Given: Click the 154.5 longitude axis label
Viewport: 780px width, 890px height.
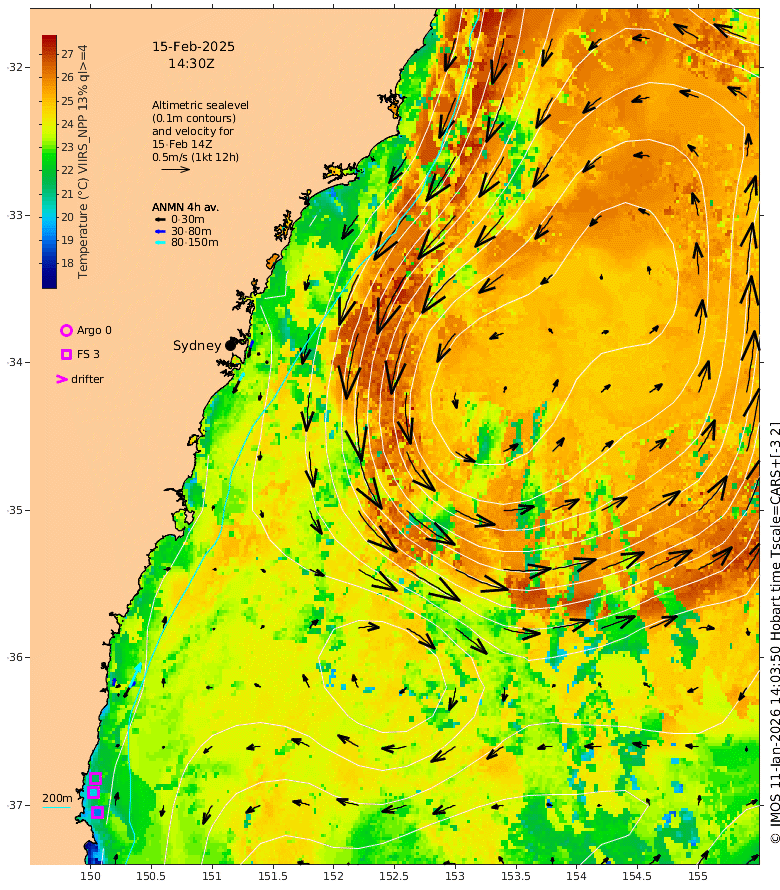Looking at the screenshot, I should (x=637, y=876).
